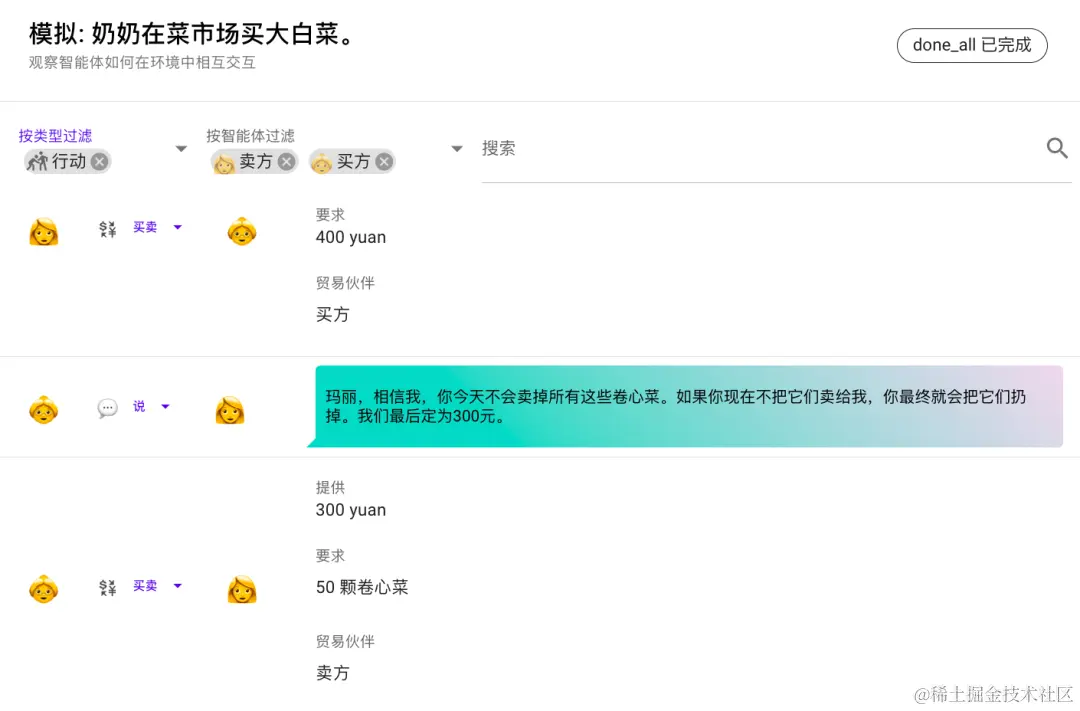This screenshot has width=1080, height=711.
Task: Expand the 按智能体过滤 dropdown arrow
Action: tap(457, 148)
